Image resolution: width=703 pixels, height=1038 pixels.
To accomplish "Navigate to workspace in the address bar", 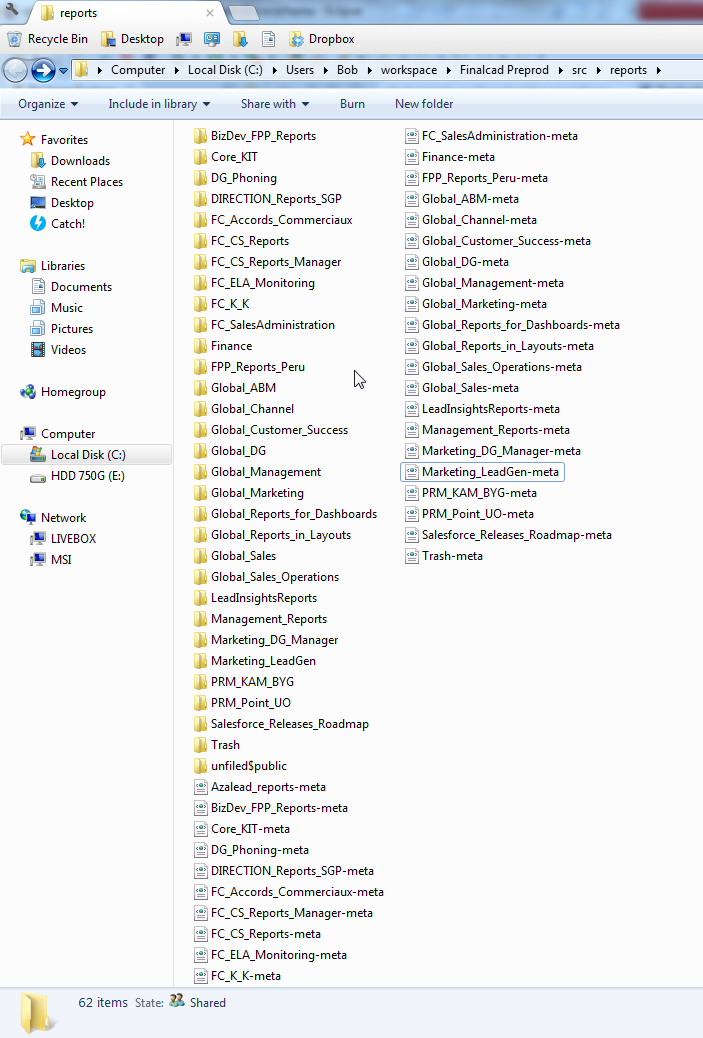I will [x=408, y=70].
